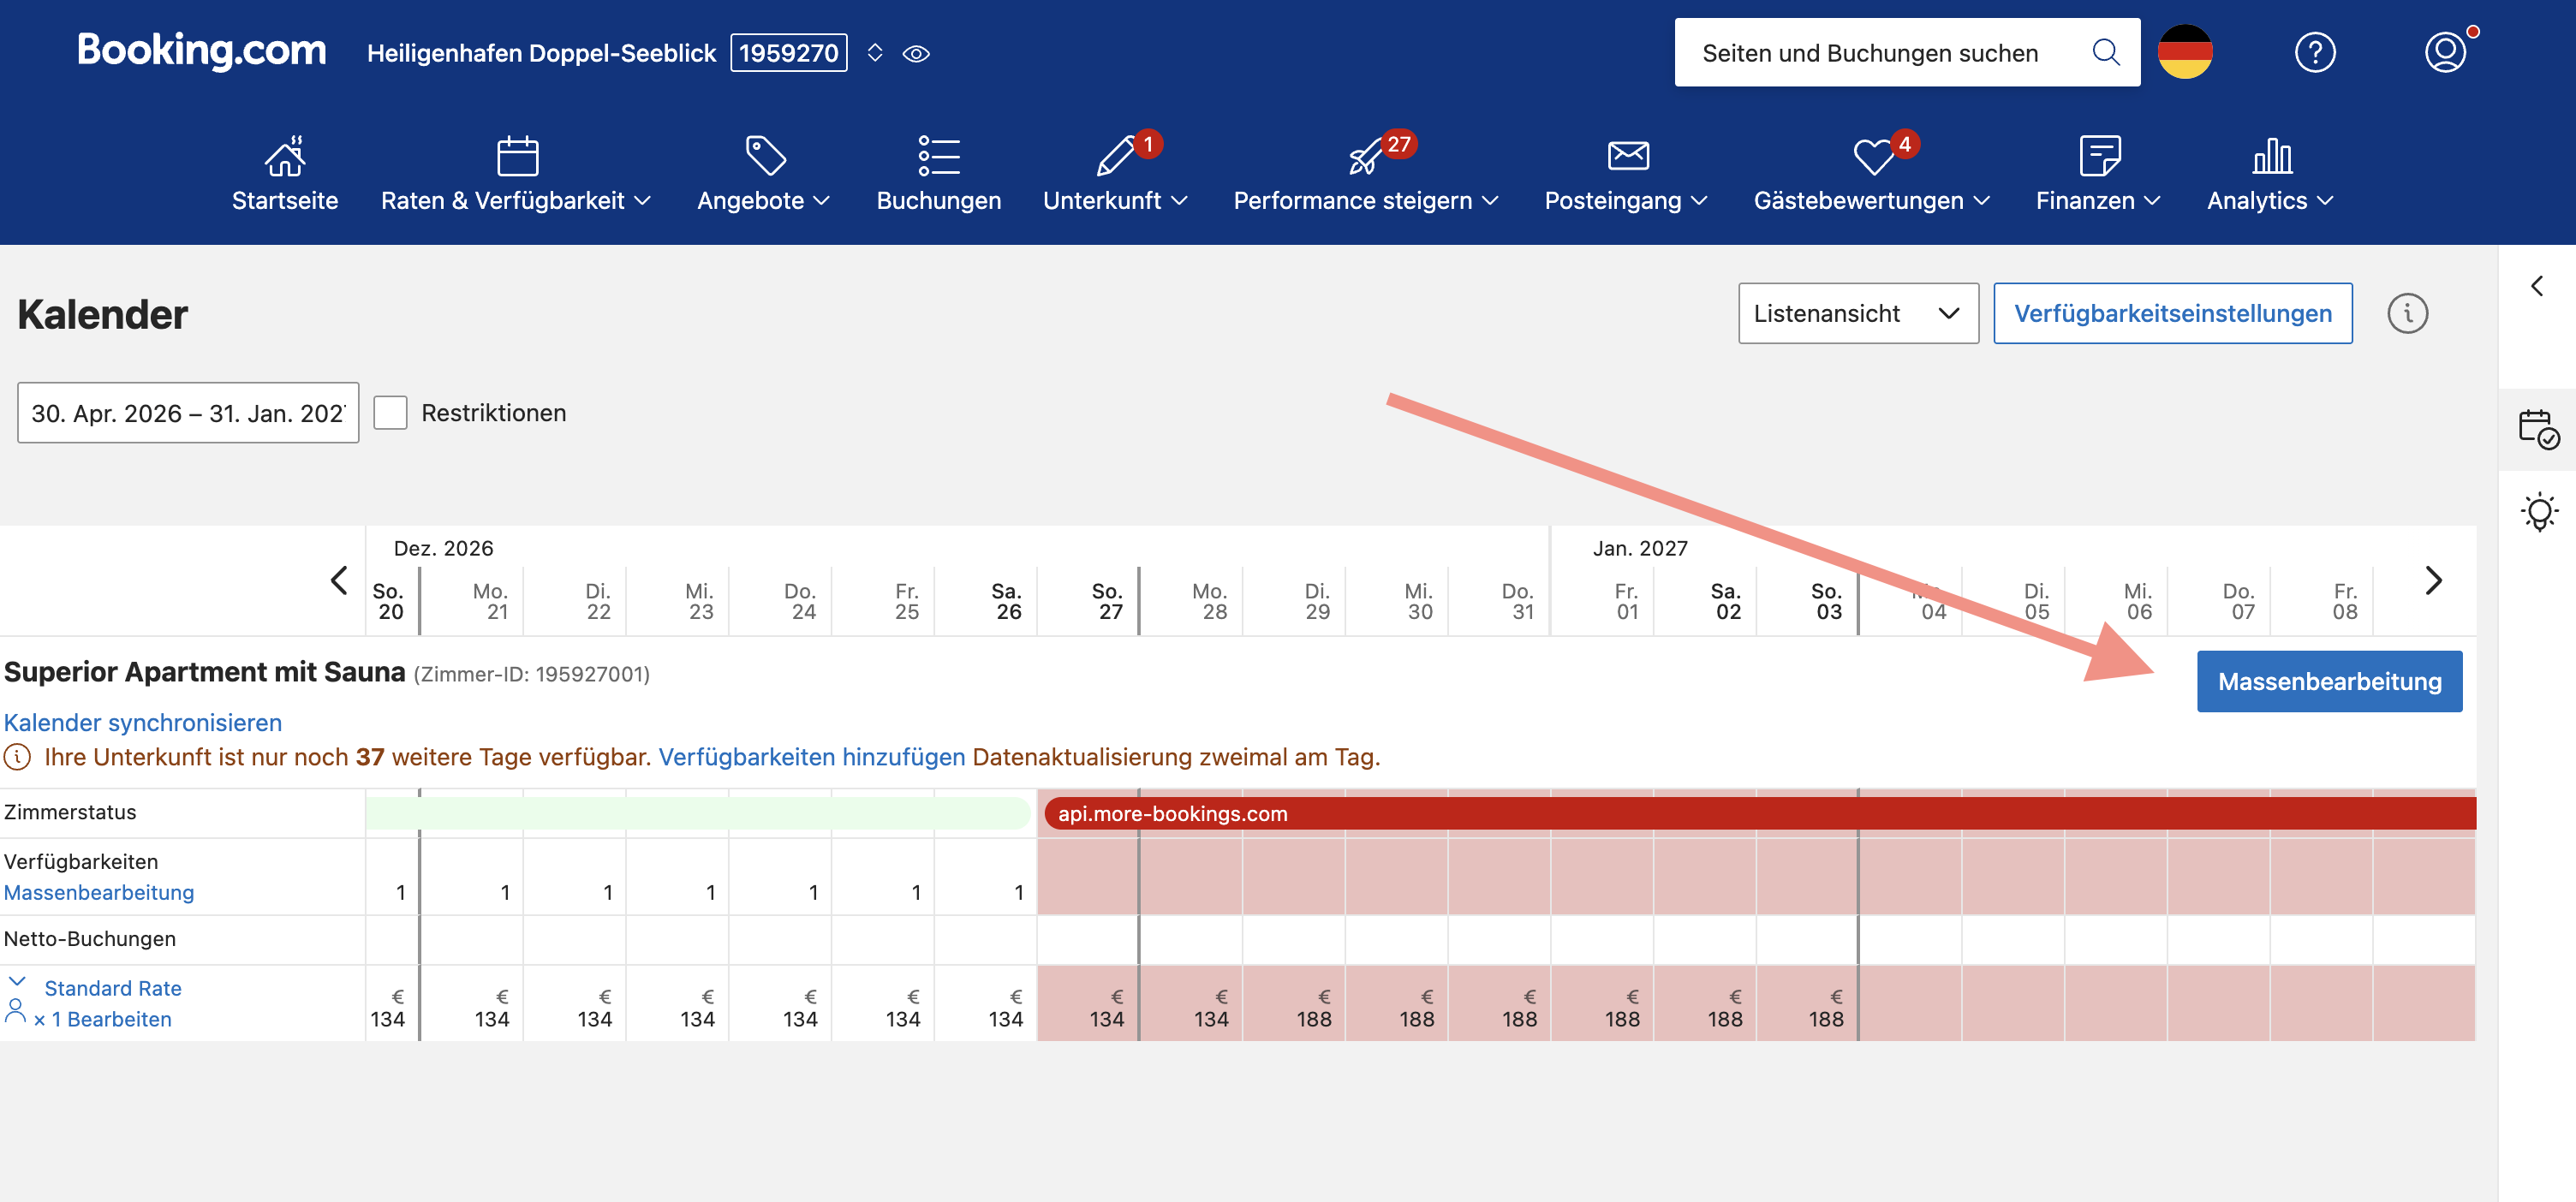Click the blue Massenbearbeitung button
Image resolution: width=2576 pixels, height=1202 pixels.
2329,681
